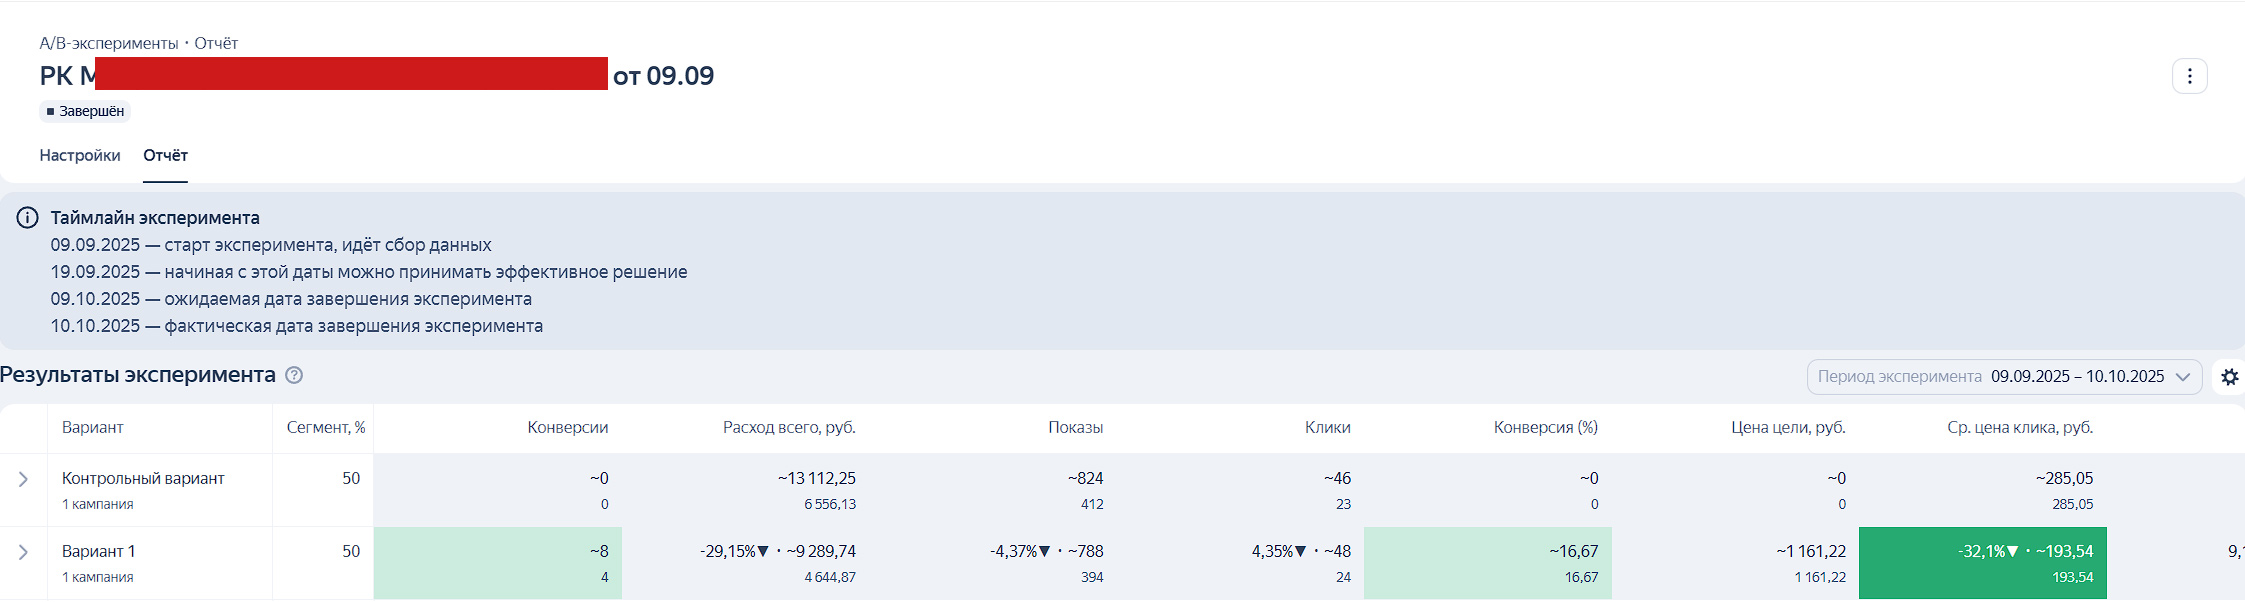Click the Завершён status badge
The height and width of the screenshot is (602, 2245).
(x=85, y=111)
